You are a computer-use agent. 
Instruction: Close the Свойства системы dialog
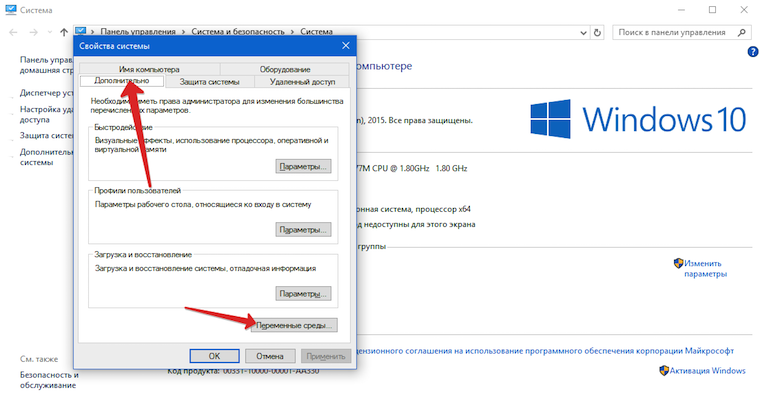coord(346,46)
